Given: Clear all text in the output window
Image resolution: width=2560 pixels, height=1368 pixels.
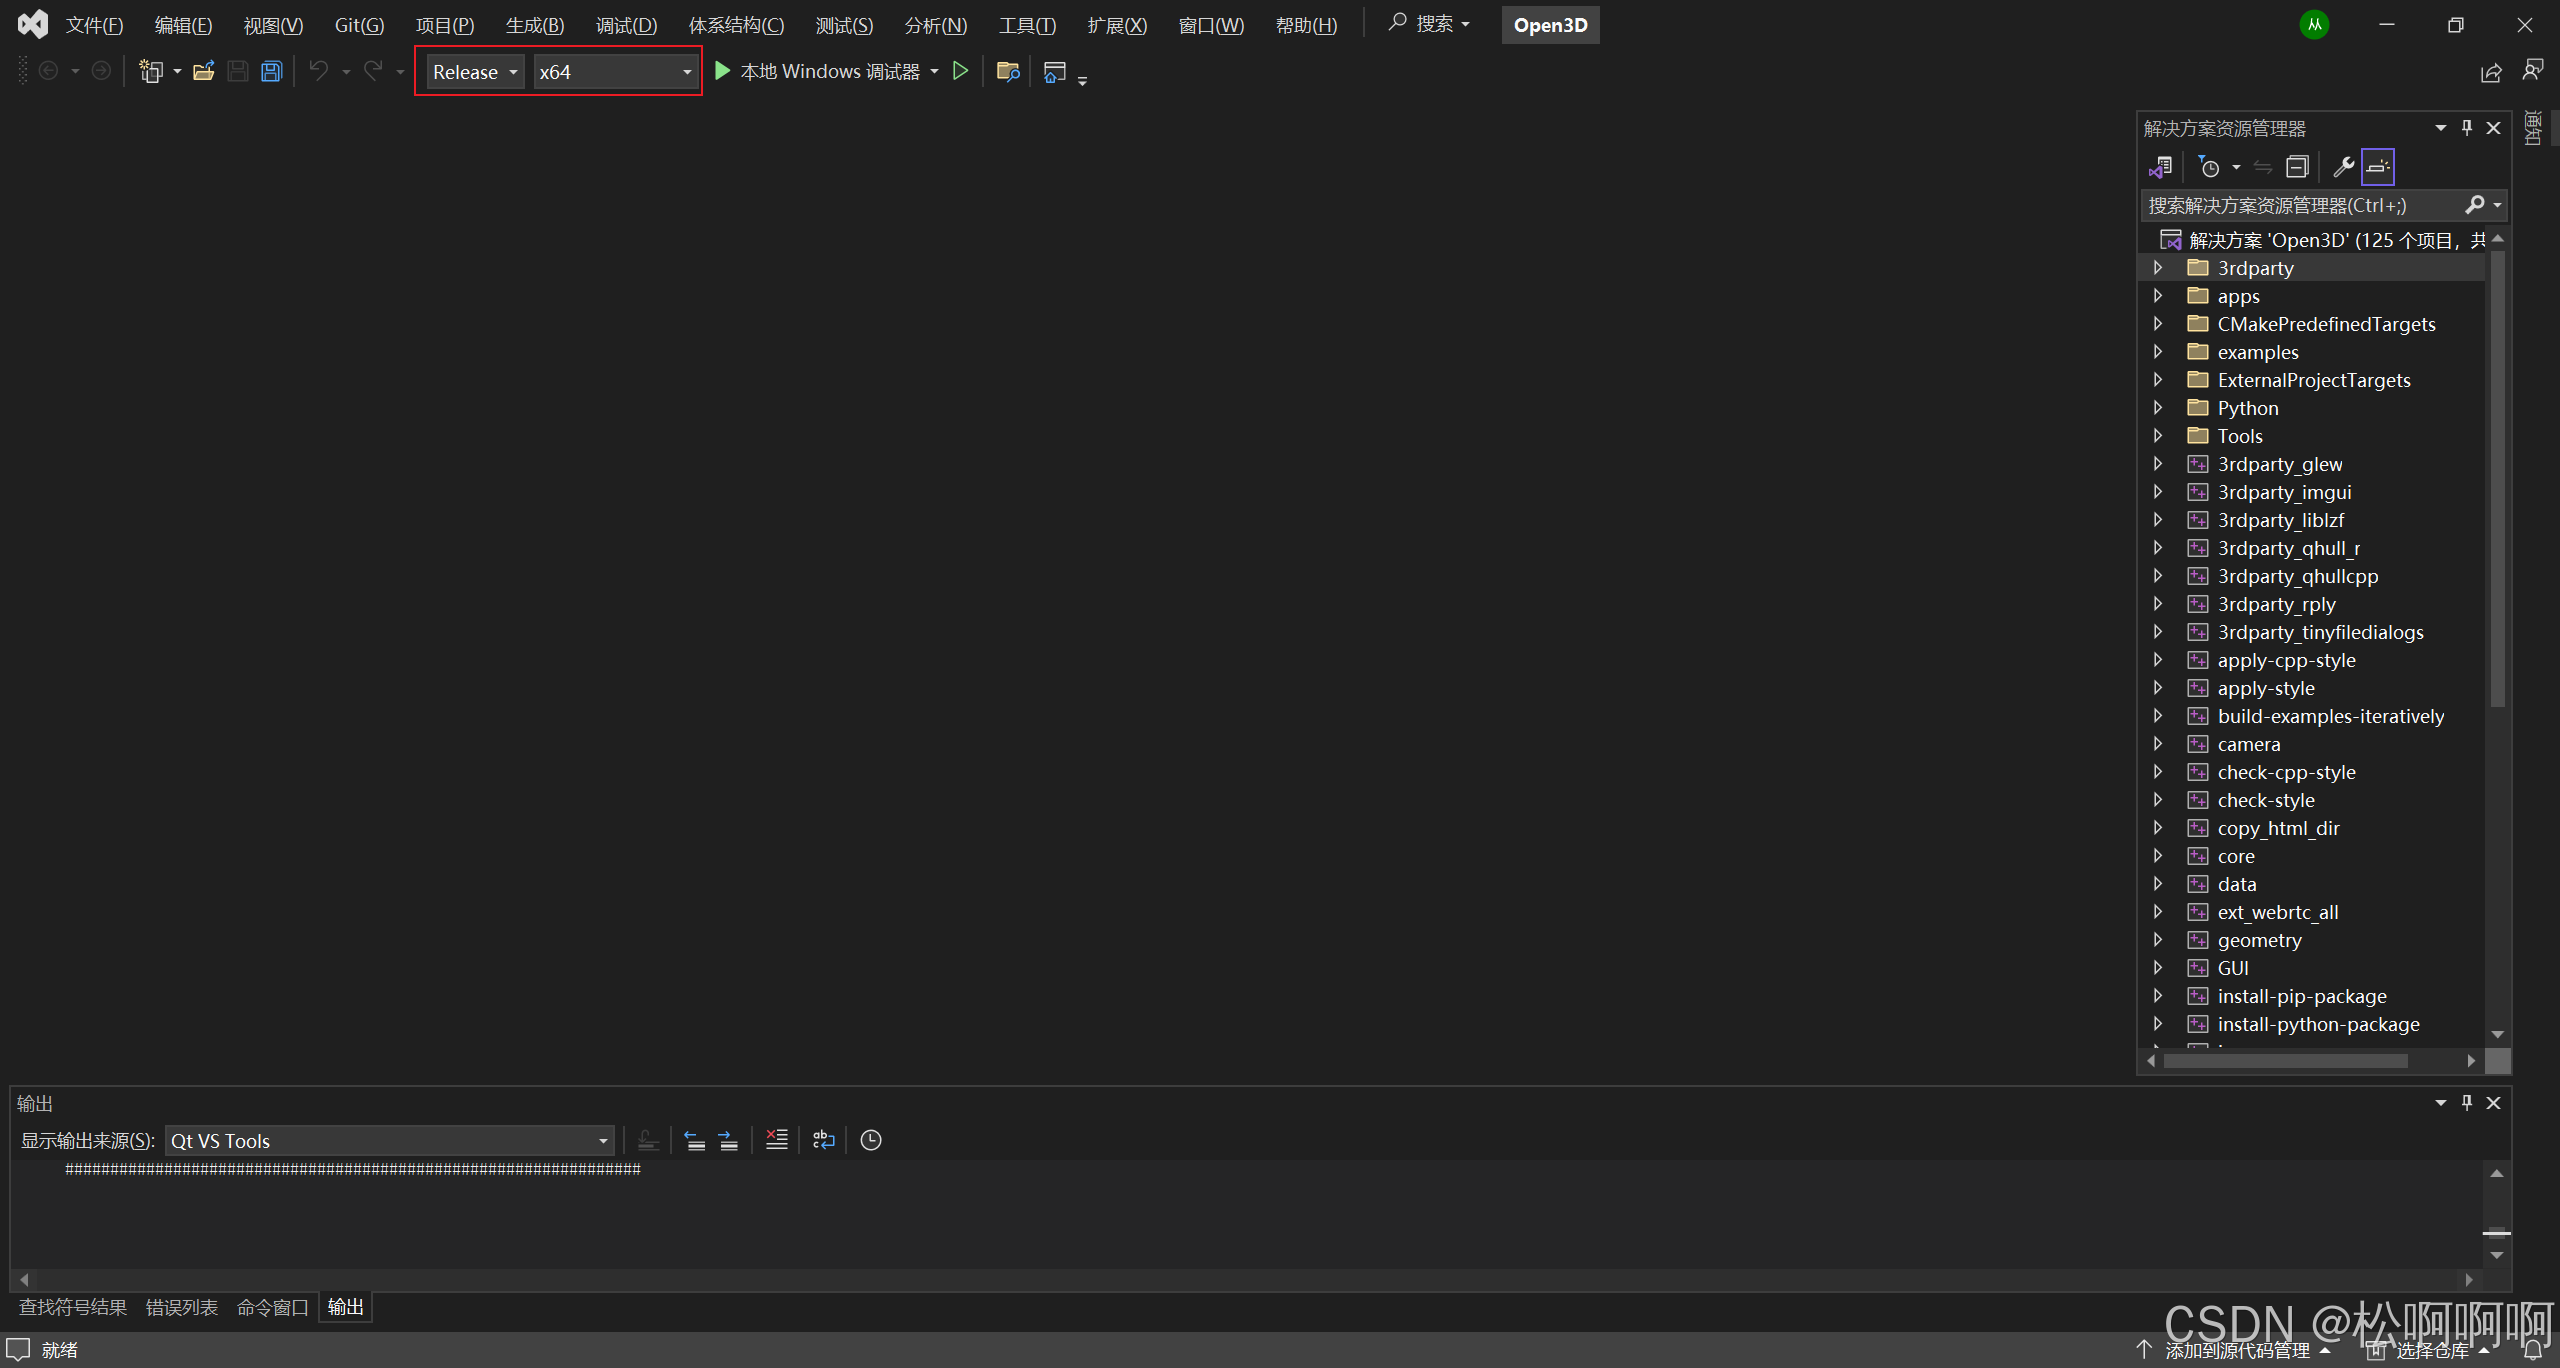Looking at the screenshot, I should tap(777, 1140).
